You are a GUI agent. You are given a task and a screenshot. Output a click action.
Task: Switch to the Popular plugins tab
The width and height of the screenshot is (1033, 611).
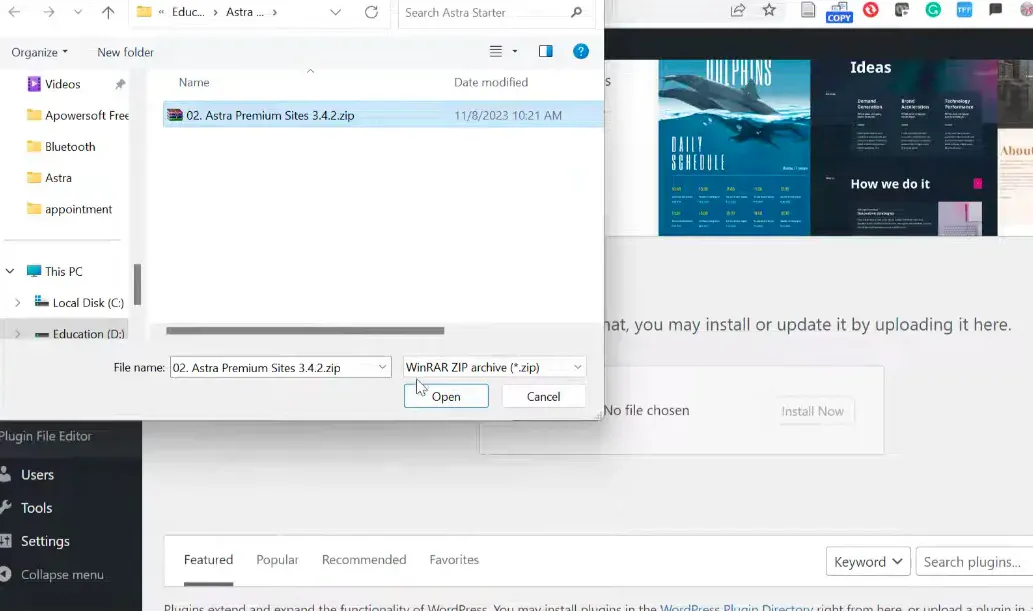(277, 560)
